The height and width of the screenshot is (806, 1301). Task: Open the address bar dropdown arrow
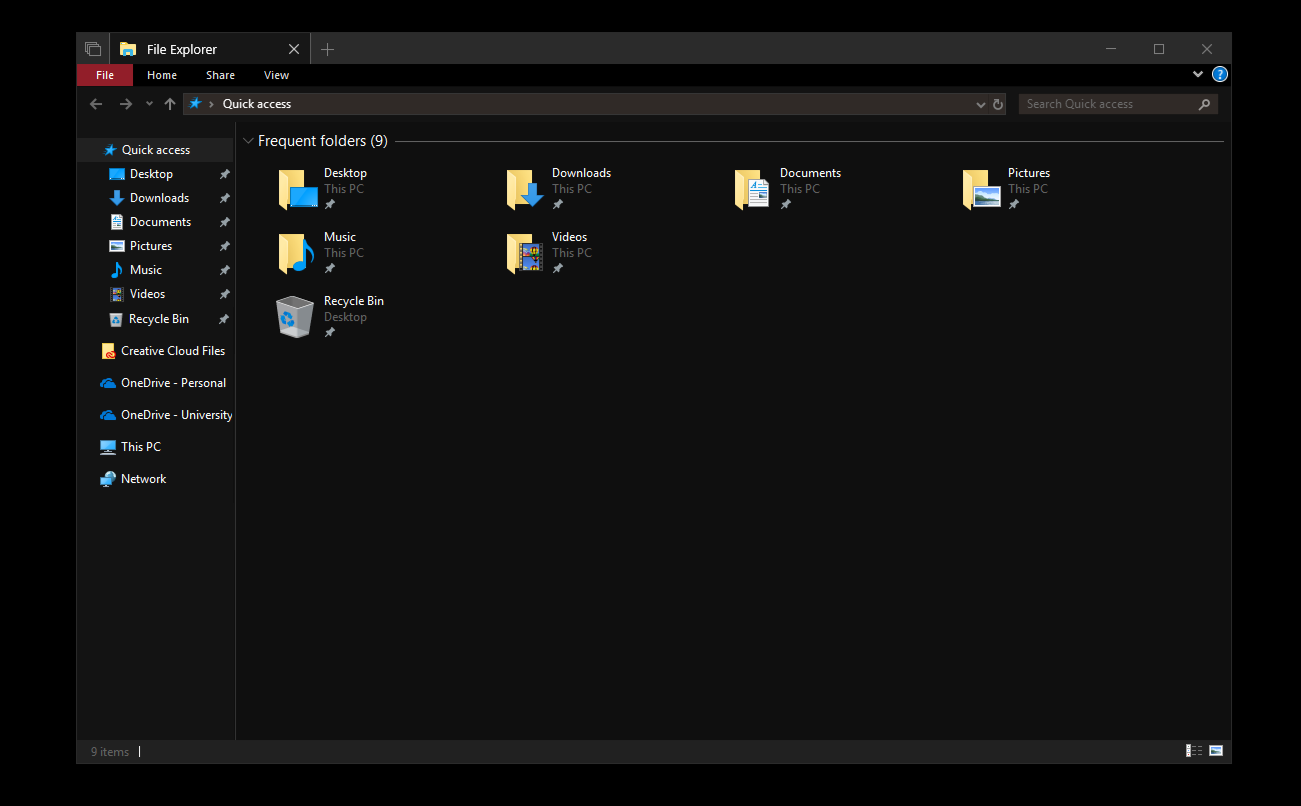(980, 103)
